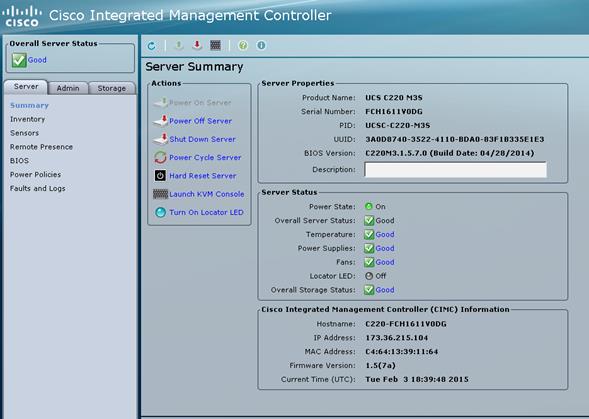Click the Hard Reset Server power icon
The width and height of the screenshot is (589, 419).
point(160,175)
